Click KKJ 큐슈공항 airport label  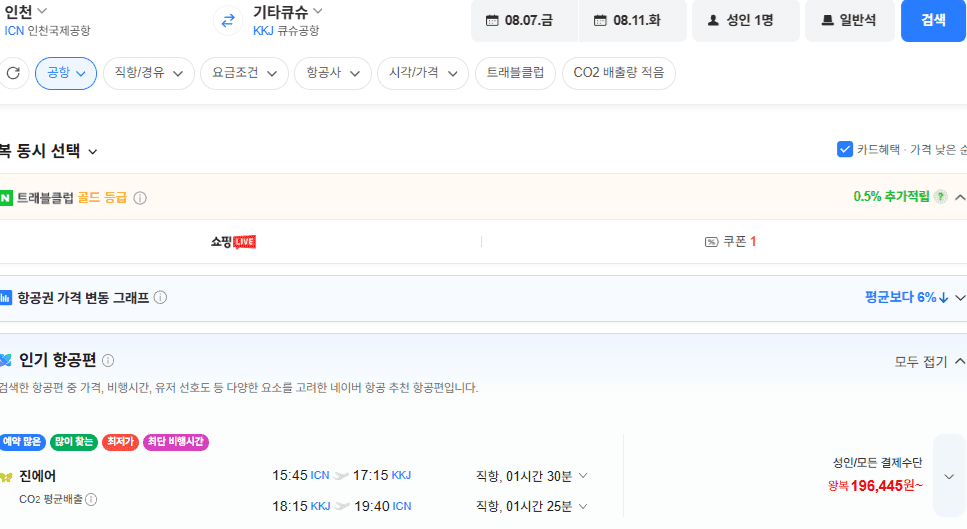(286, 31)
